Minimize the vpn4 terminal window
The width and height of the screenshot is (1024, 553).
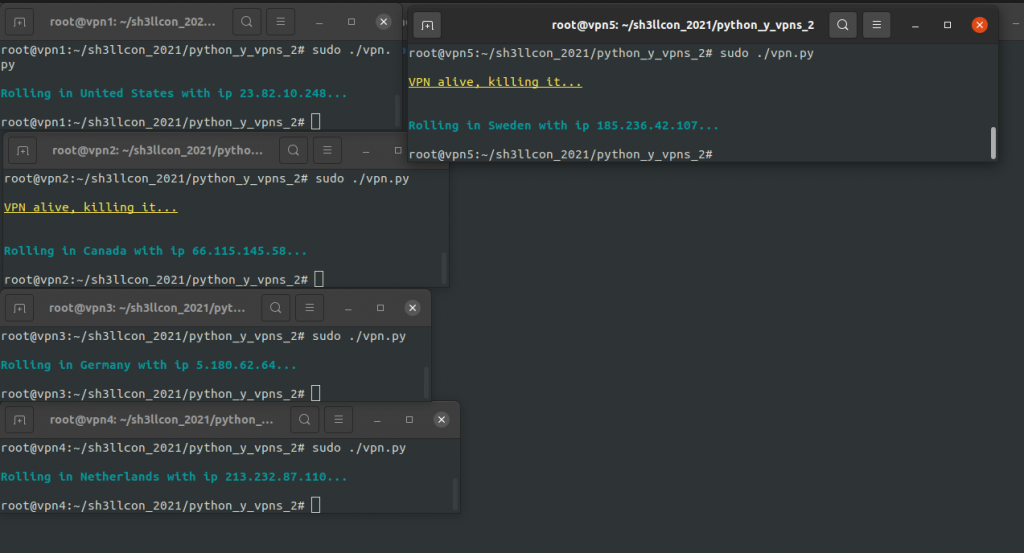[x=377, y=420]
